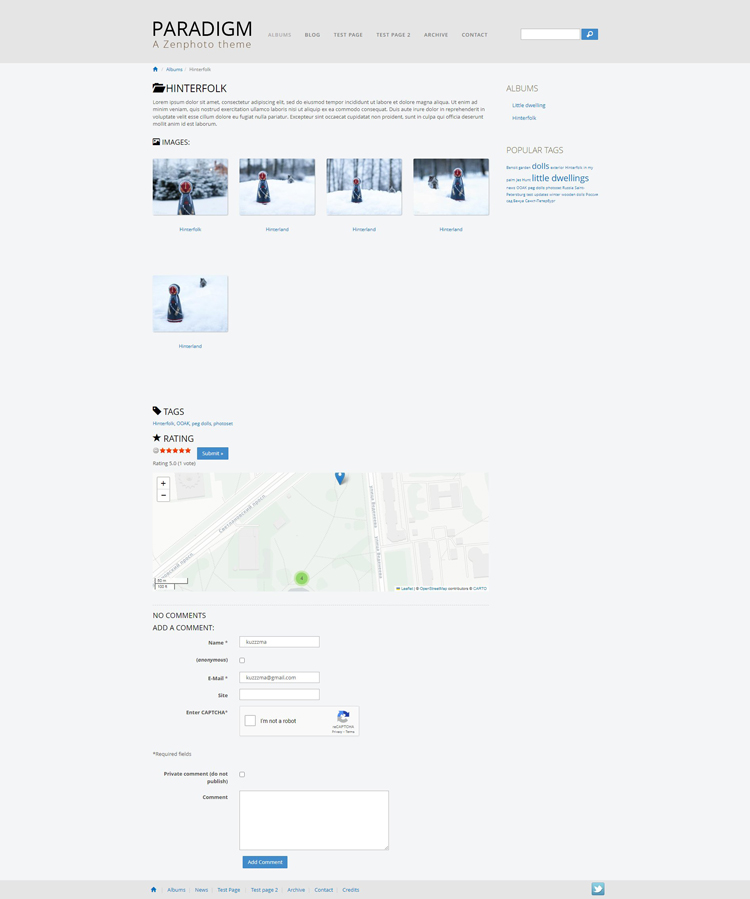Open the Archive menu in top navigation
Viewport: 750px width, 899px height.
pyautogui.click(x=436, y=35)
